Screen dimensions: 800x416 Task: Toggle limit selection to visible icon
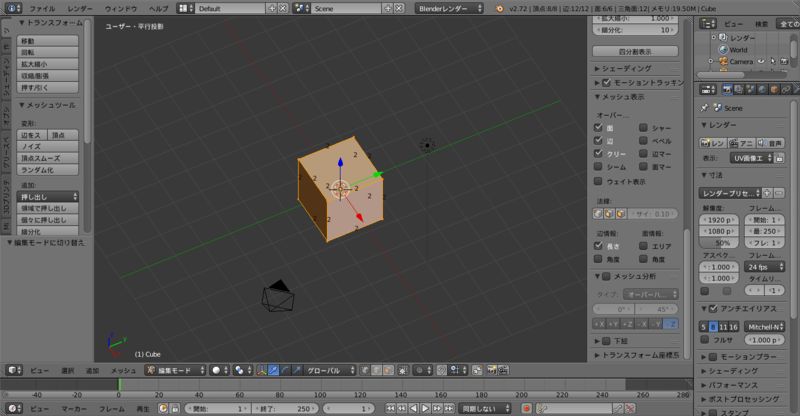pyautogui.click(x=403, y=370)
